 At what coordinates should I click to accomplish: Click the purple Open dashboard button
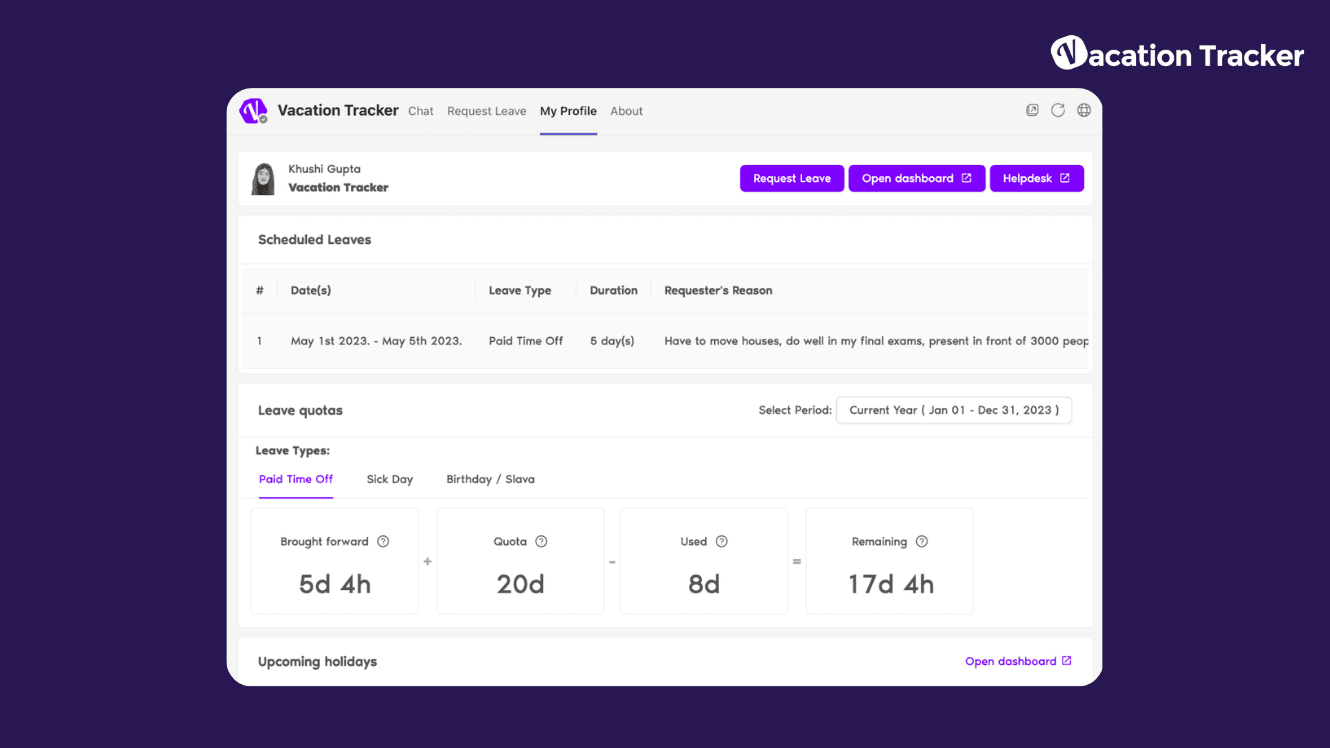pyautogui.click(x=917, y=178)
